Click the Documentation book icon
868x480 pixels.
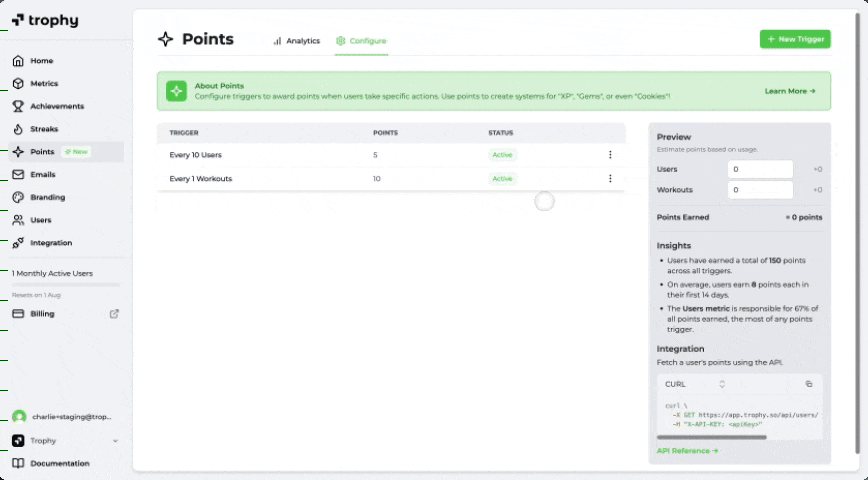coord(18,463)
